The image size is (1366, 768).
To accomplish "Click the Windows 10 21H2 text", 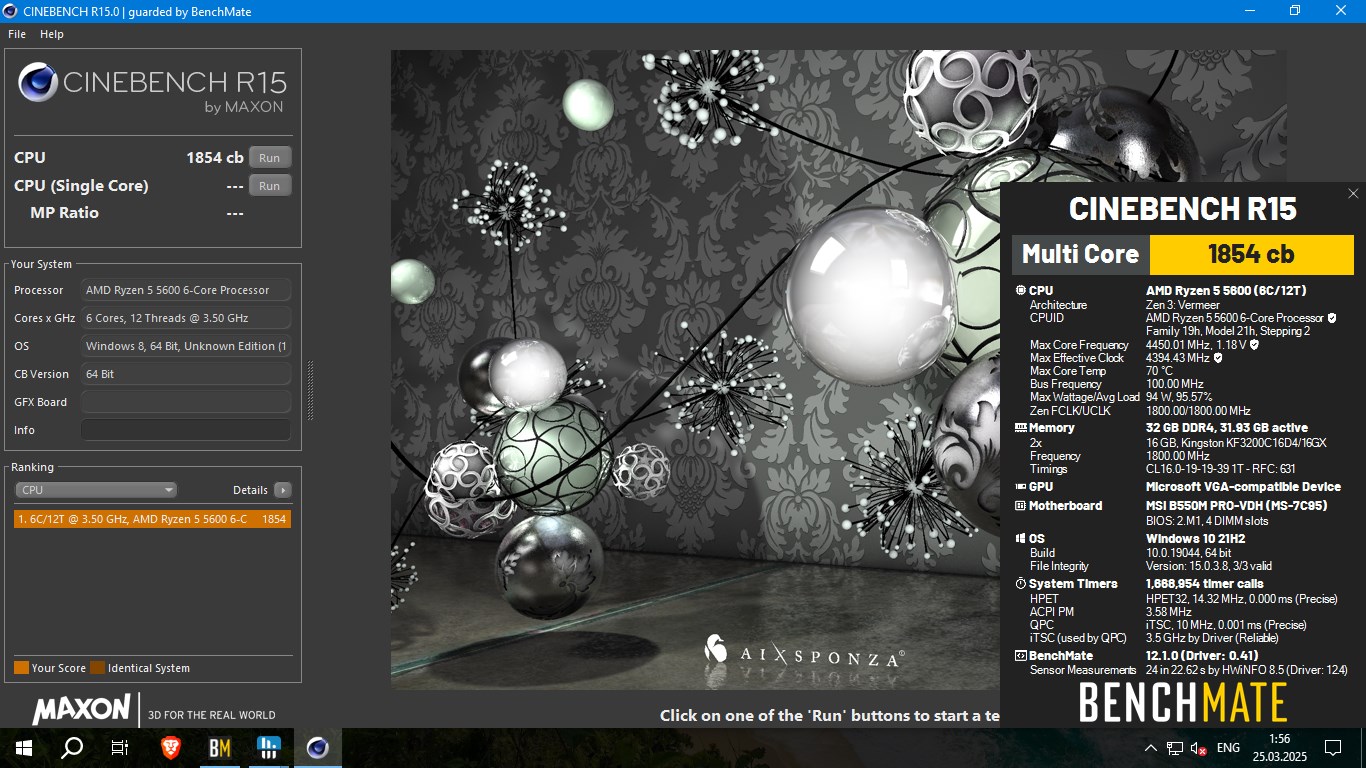I will (x=1195, y=539).
